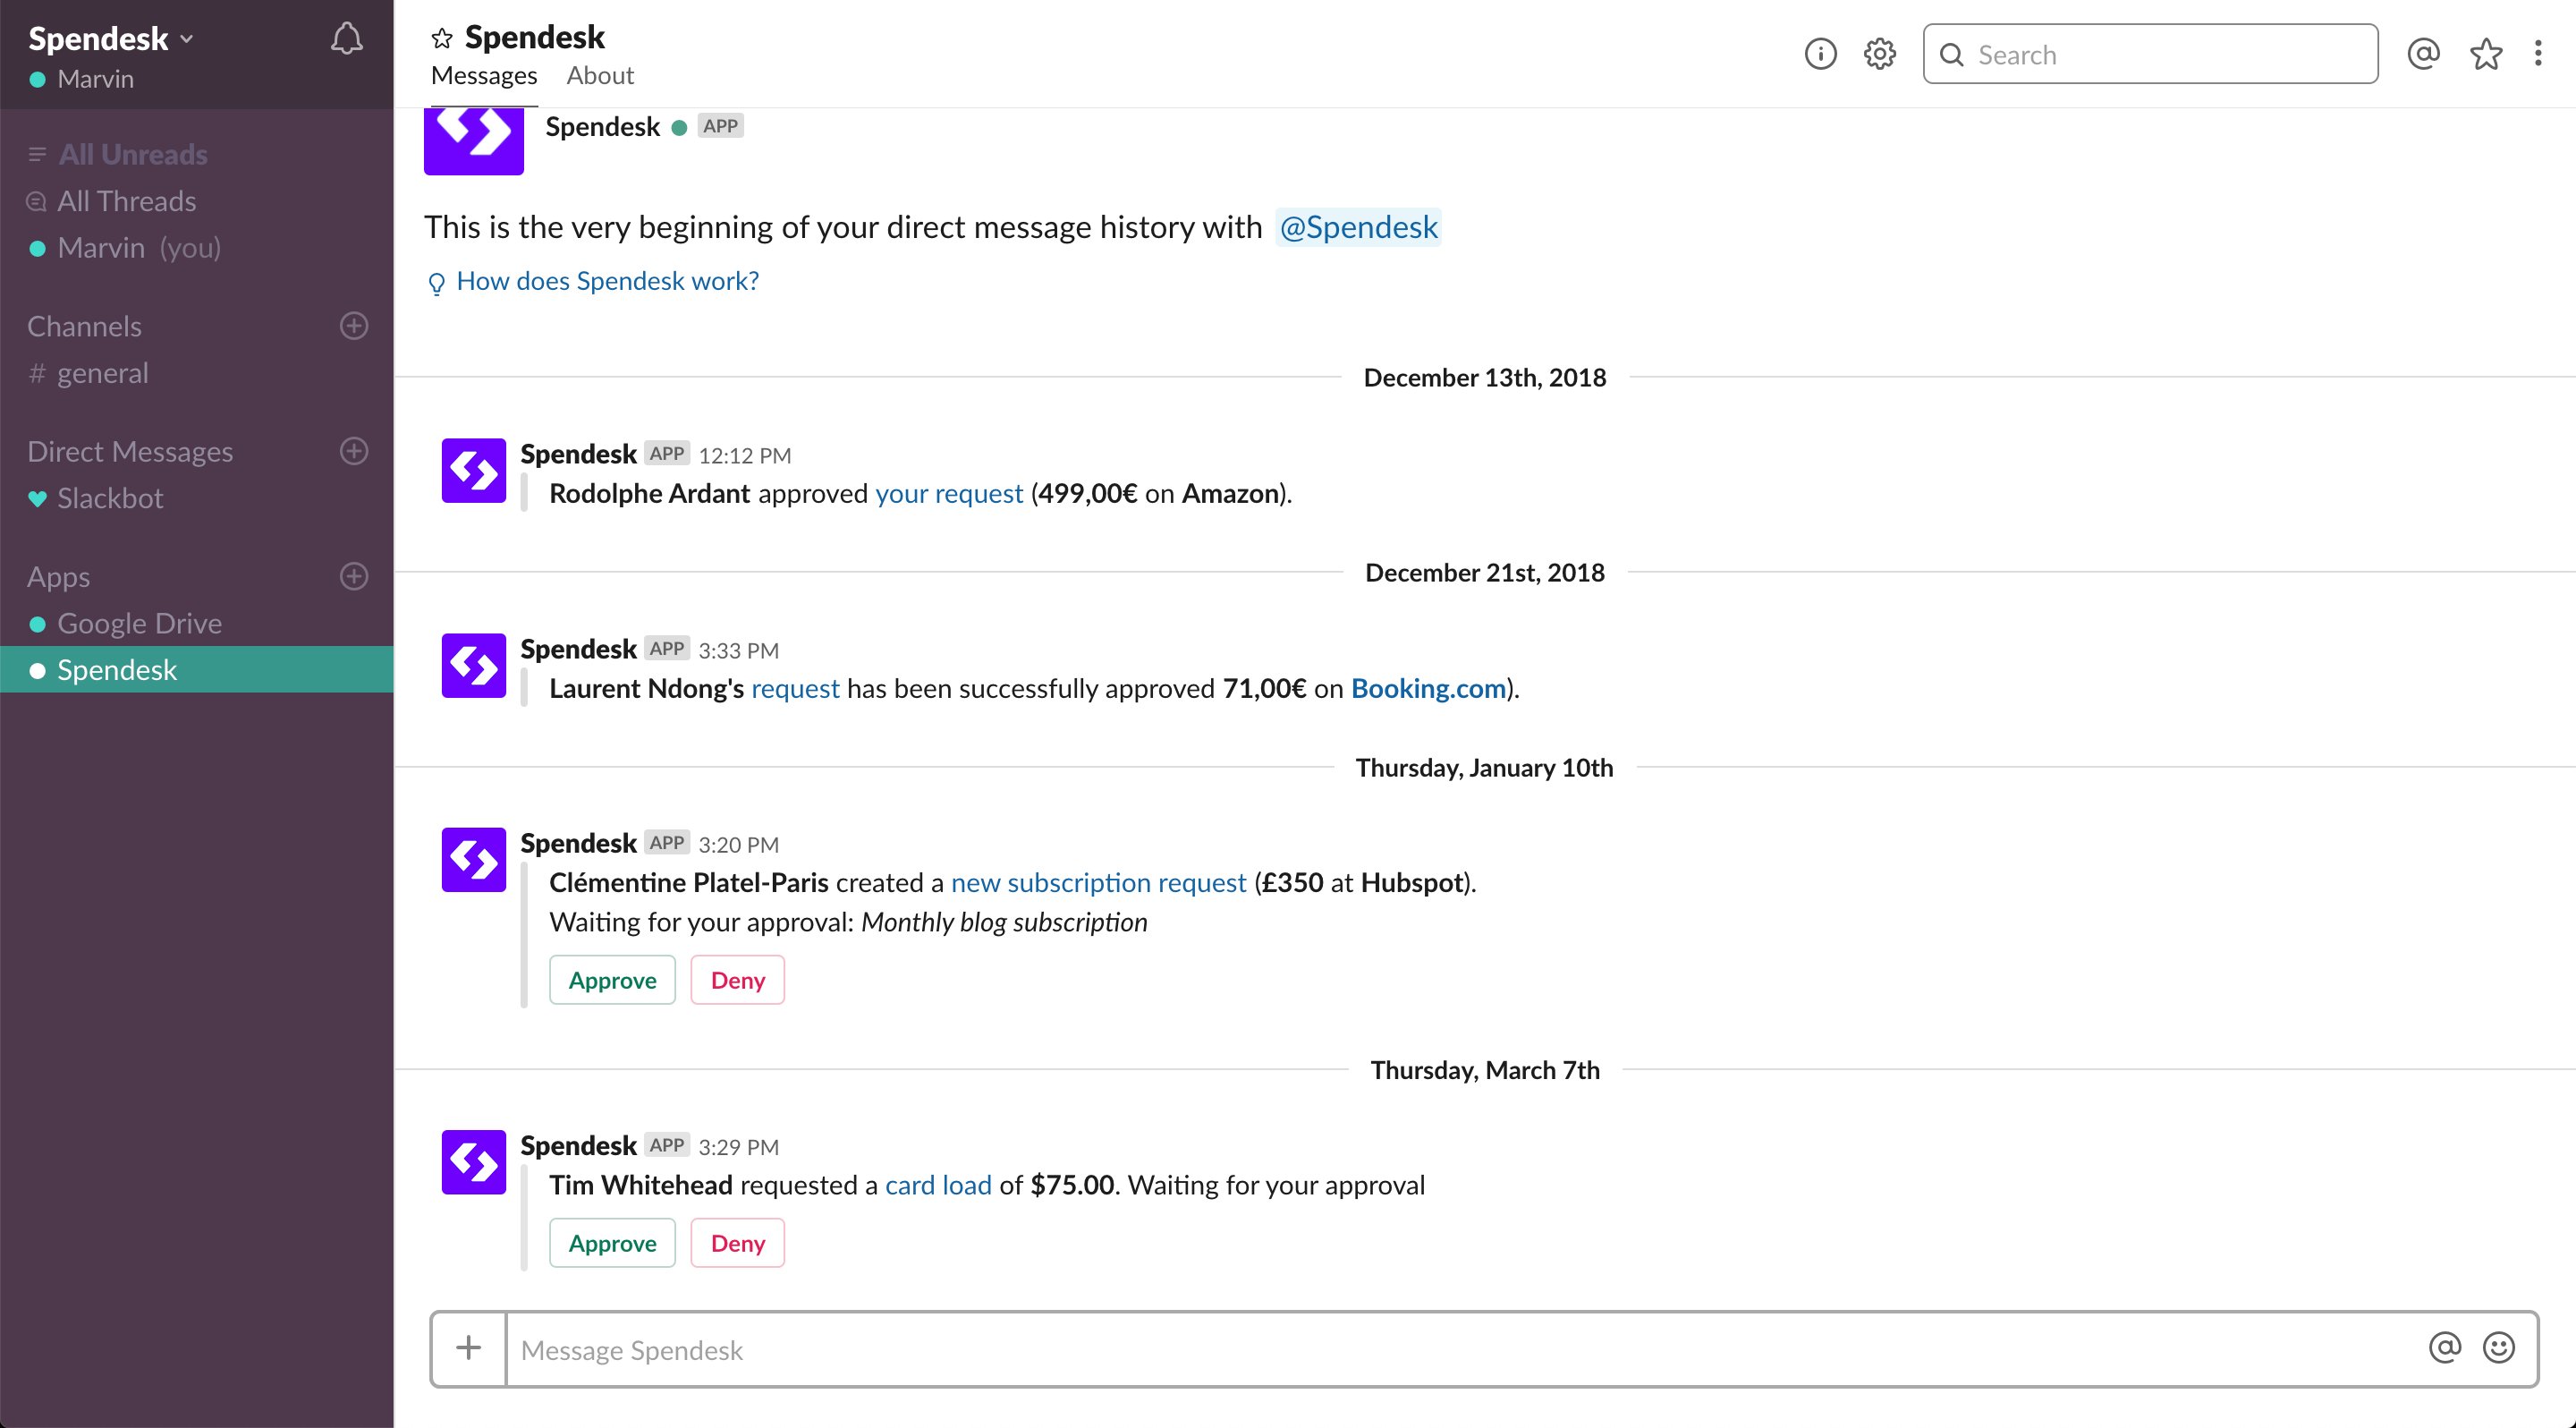2576x1428 pixels.
Task: Switch to the About tab
Action: [x=599, y=76]
